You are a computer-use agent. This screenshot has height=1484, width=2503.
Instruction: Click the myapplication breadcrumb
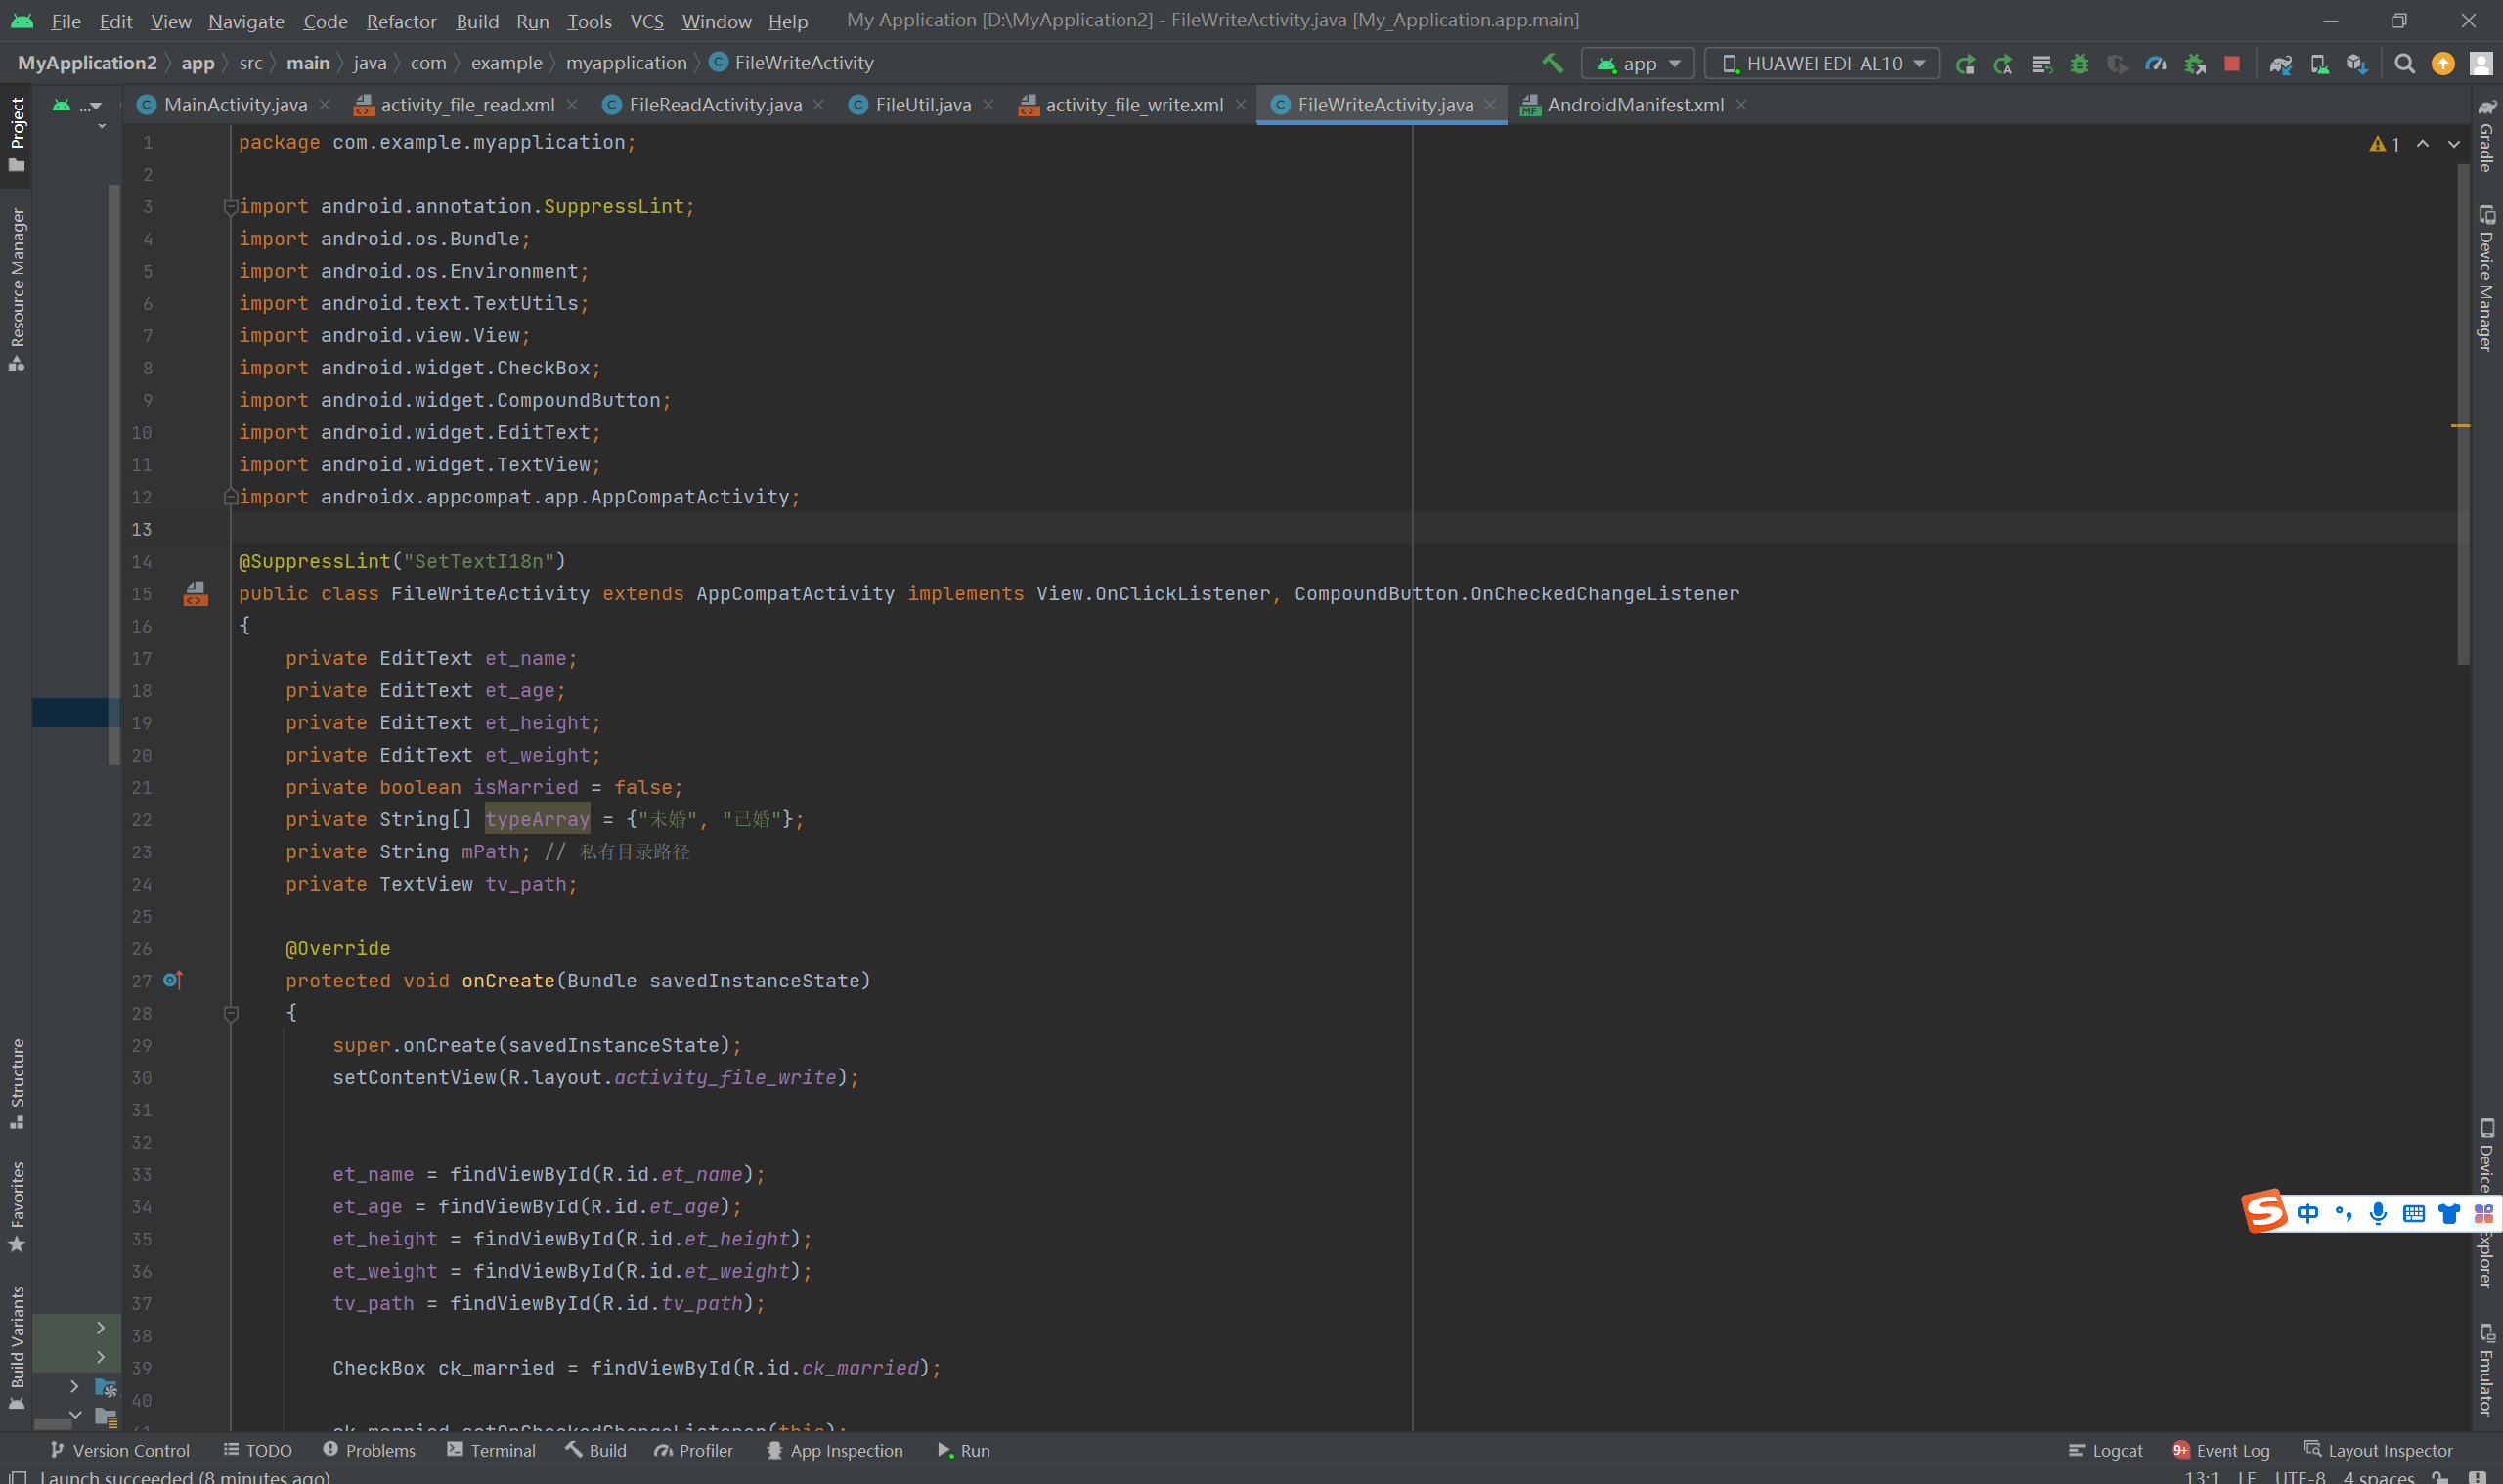coord(626,63)
